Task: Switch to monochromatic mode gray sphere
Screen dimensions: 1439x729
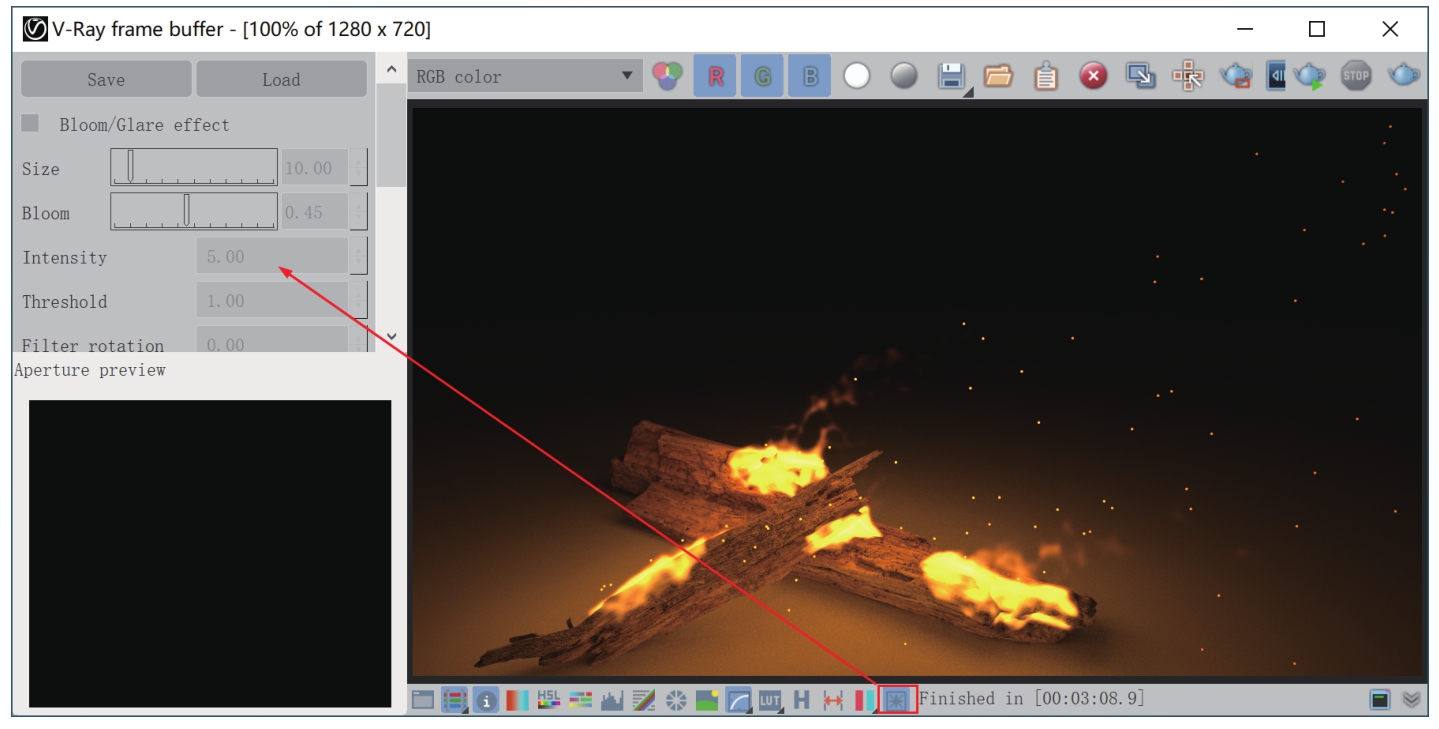Action: [x=904, y=77]
